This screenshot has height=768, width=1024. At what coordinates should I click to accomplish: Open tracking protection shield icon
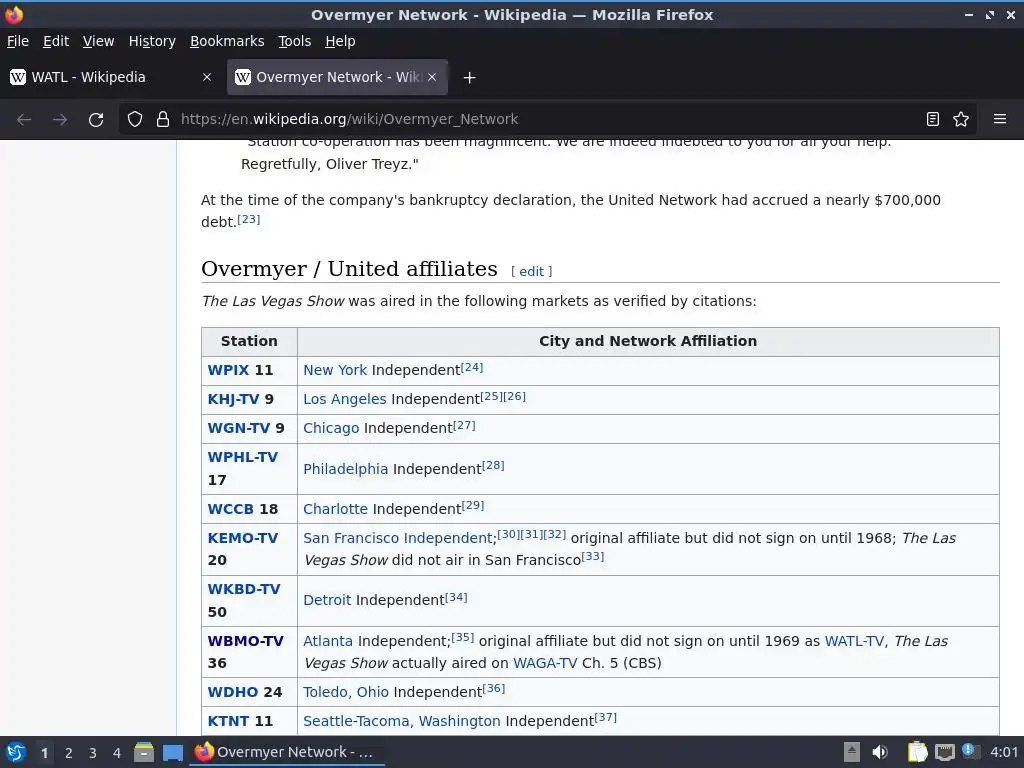[x=135, y=120]
